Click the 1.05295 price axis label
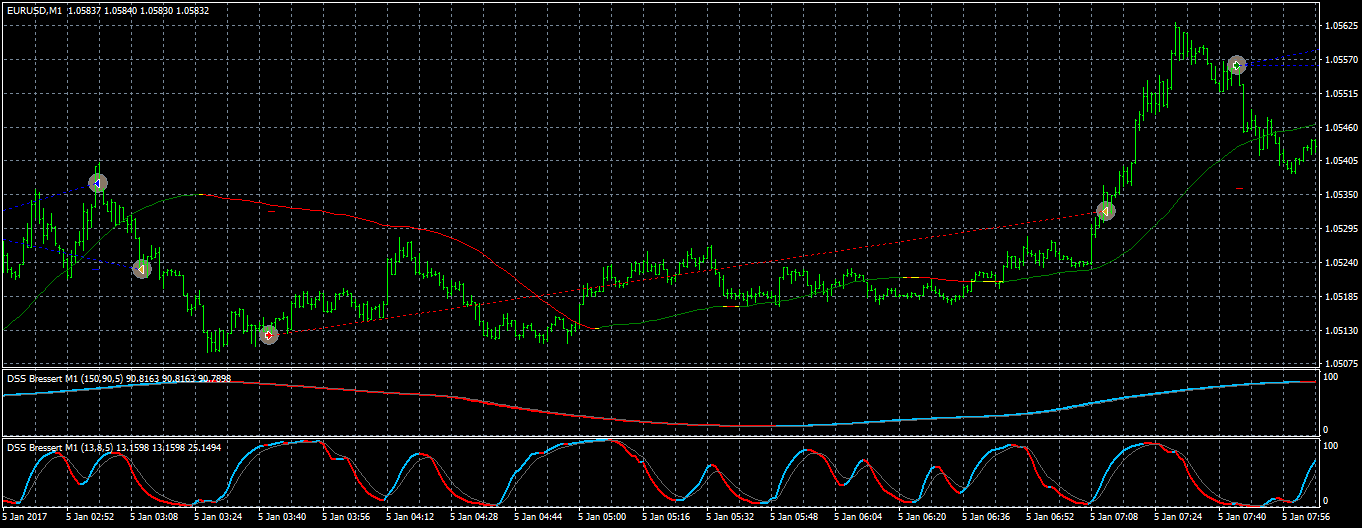The width and height of the screenshot is (1362, 528). [1340, 229]
